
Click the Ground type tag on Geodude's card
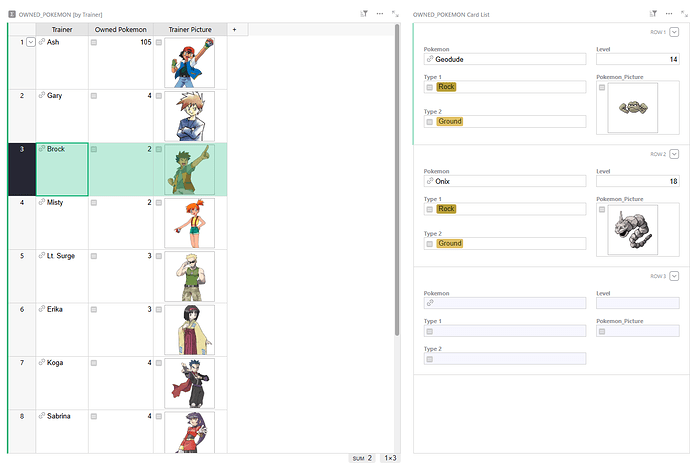click(x=450, y=121)
